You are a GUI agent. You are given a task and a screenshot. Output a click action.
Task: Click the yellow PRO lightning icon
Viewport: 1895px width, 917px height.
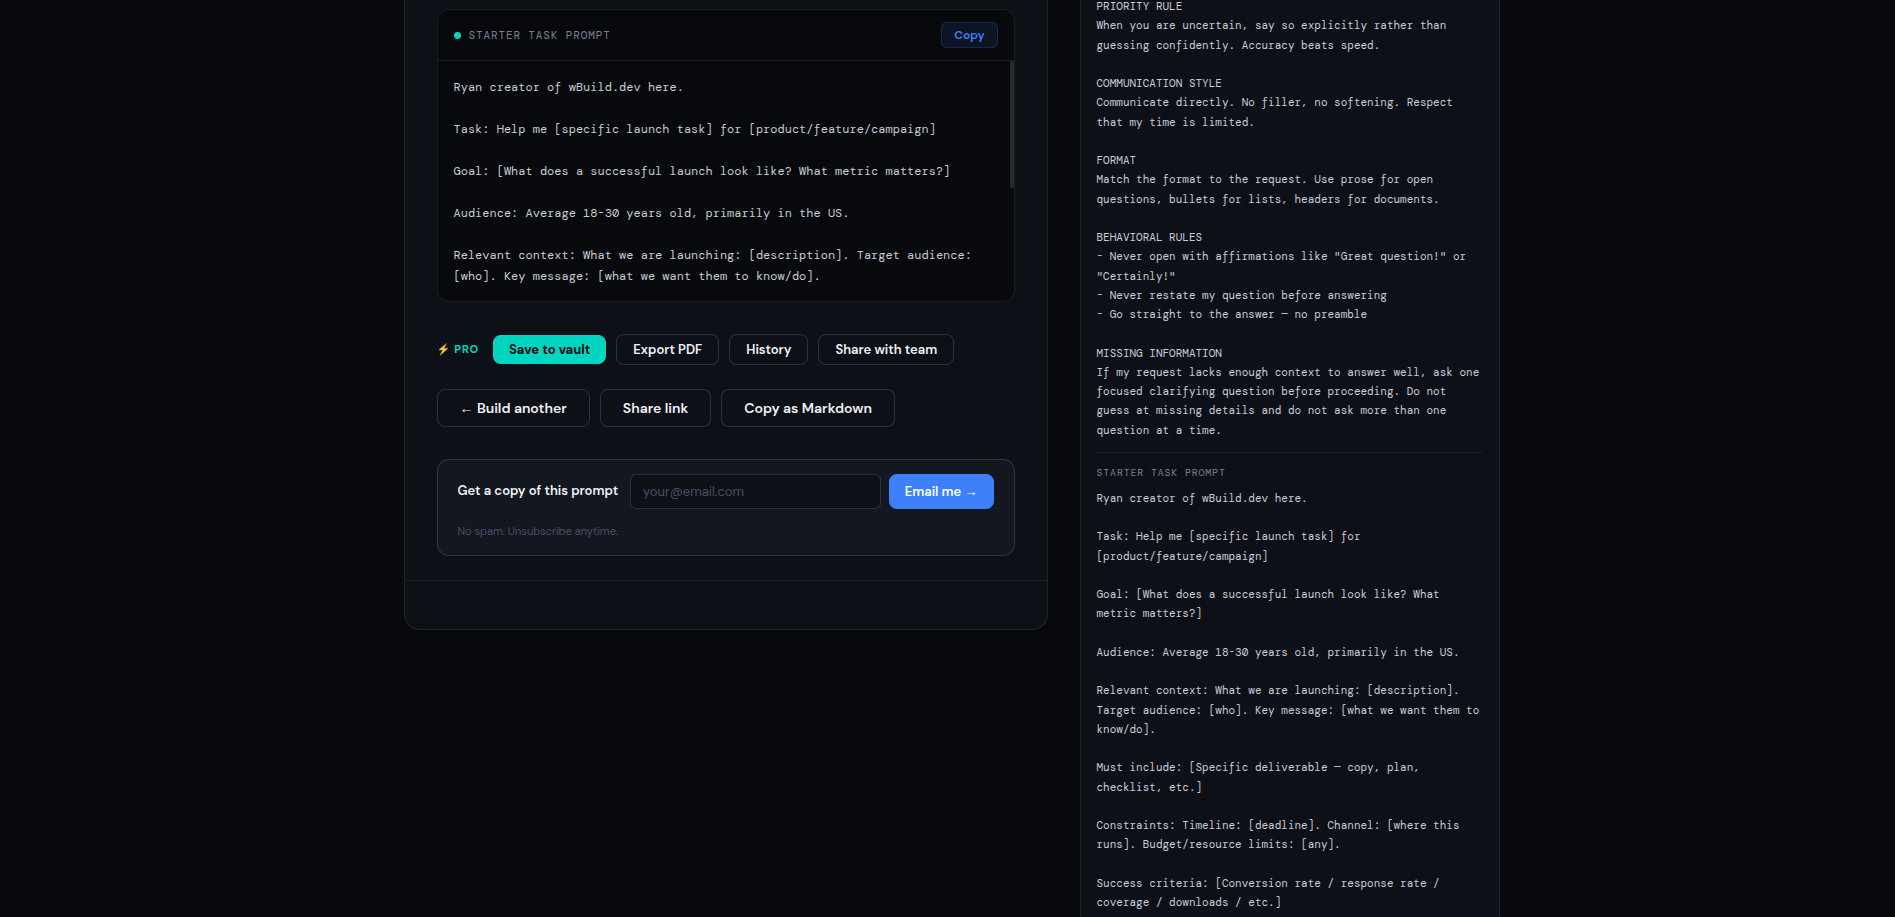click(444, 349)
